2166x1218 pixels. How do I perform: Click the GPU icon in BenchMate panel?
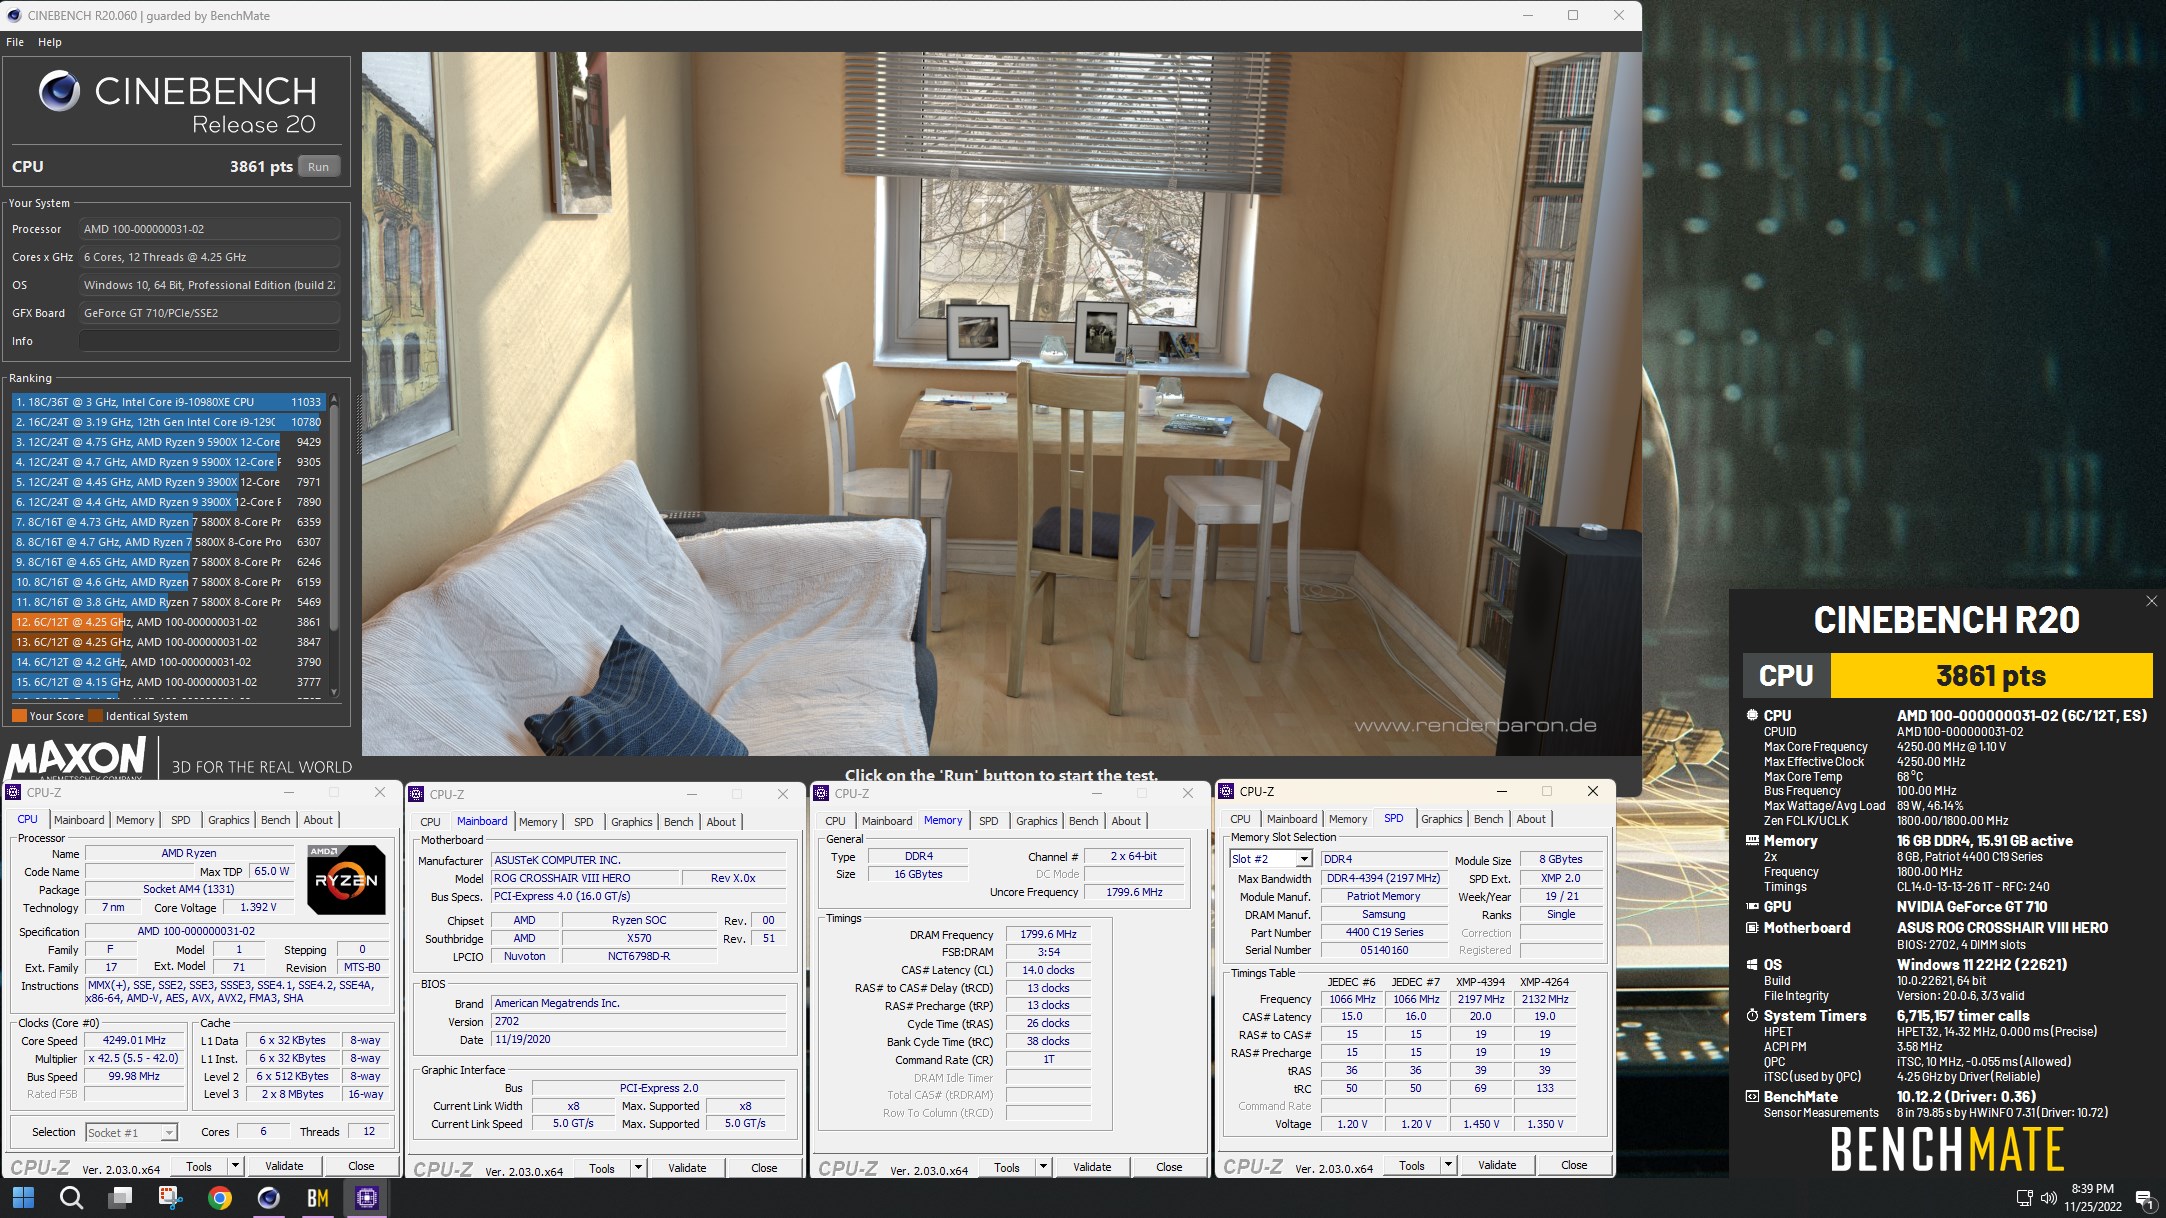point(1752,907)
